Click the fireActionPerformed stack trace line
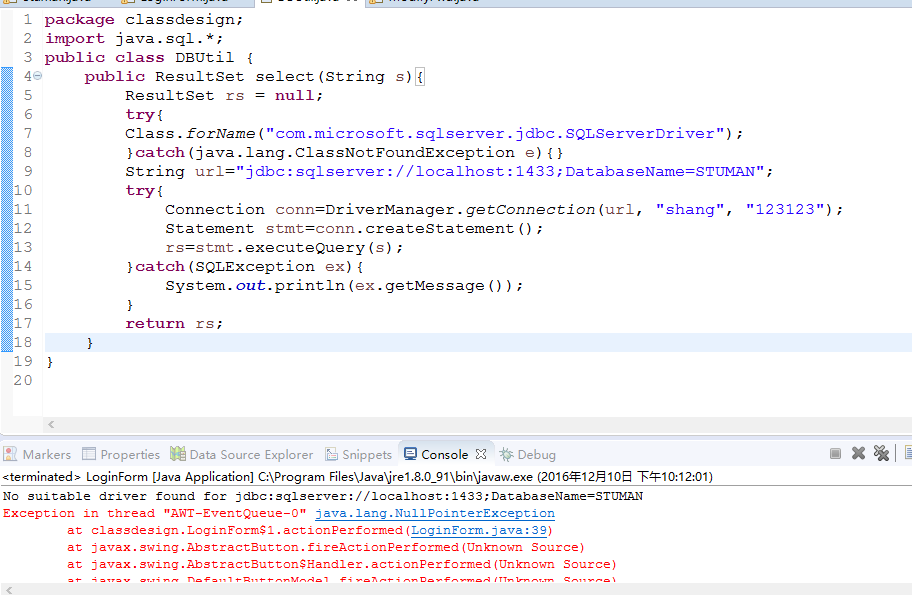This screenshot has height=595, width=912. [x=326, y=547]
